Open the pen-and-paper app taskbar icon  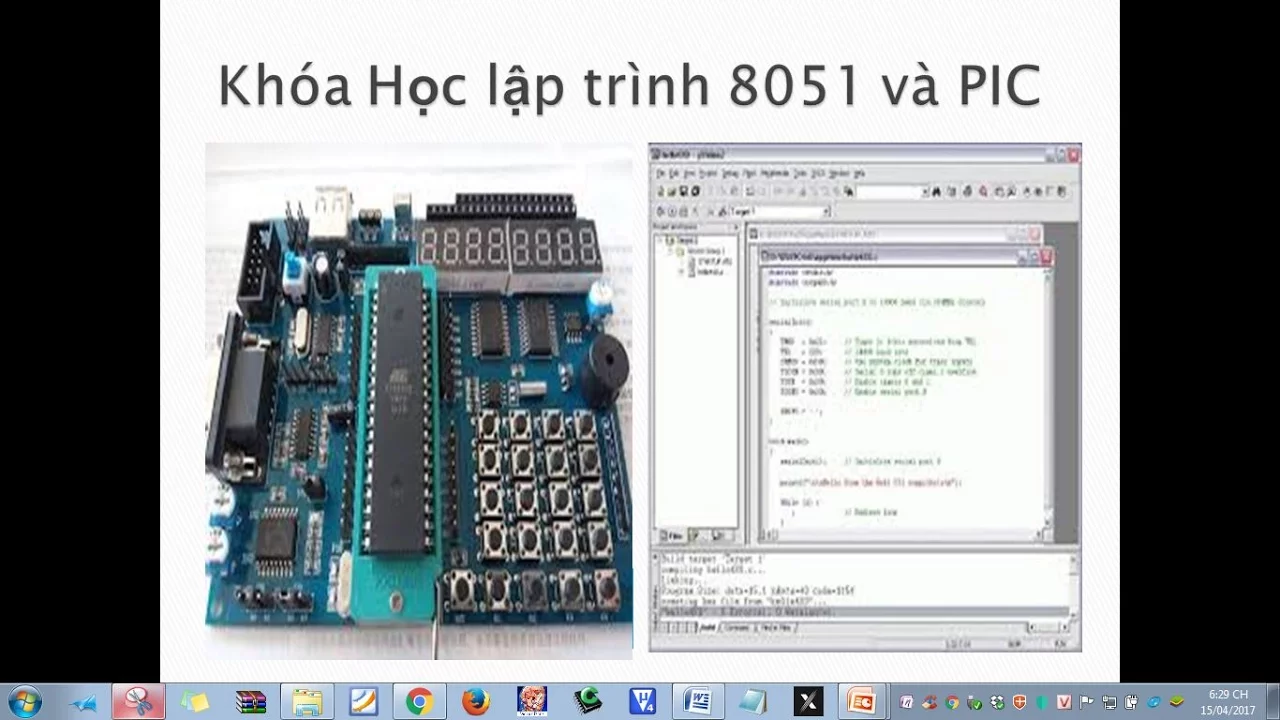[363, 702]
